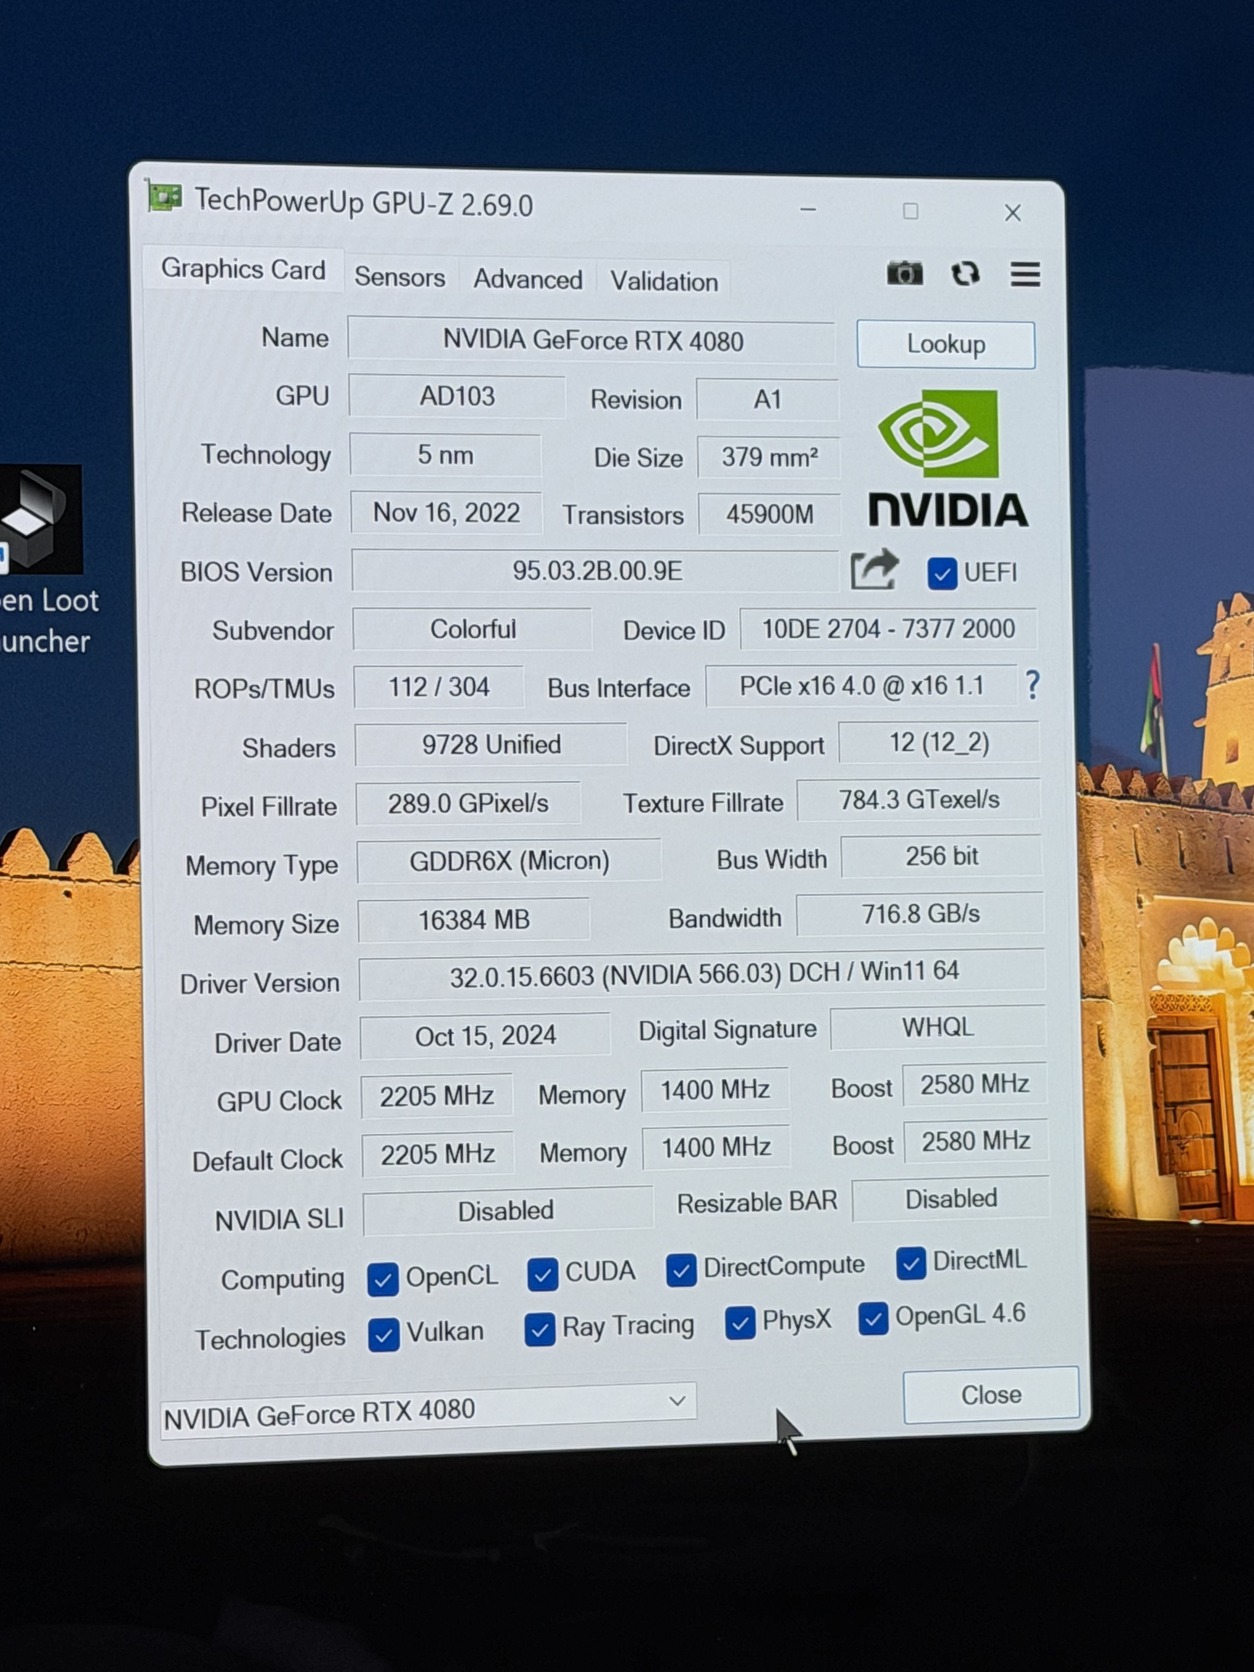Switch to the Advanced tab
The width and height of the screenshot is (1254, 1672).
tap(527, 279)
